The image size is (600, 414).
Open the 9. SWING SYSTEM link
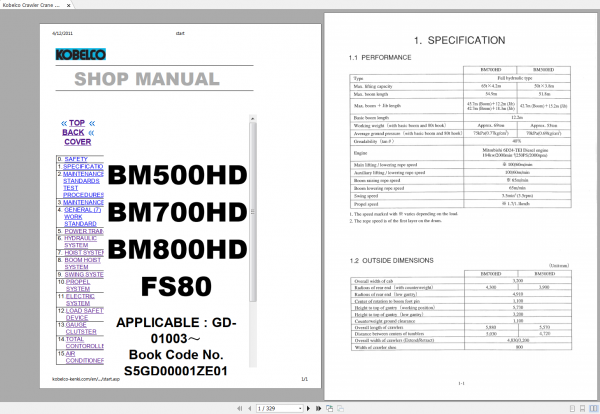click(84, 274)
